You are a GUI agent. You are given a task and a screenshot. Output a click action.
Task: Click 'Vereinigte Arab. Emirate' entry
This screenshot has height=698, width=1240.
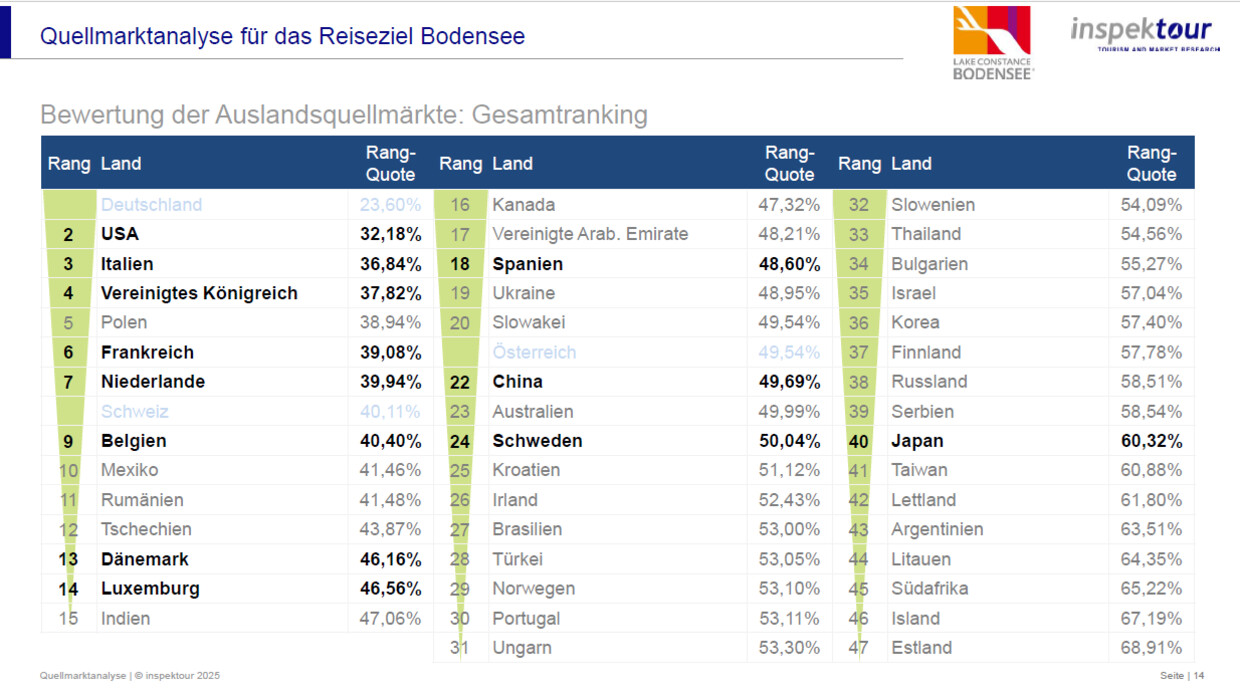click(590, 234)
